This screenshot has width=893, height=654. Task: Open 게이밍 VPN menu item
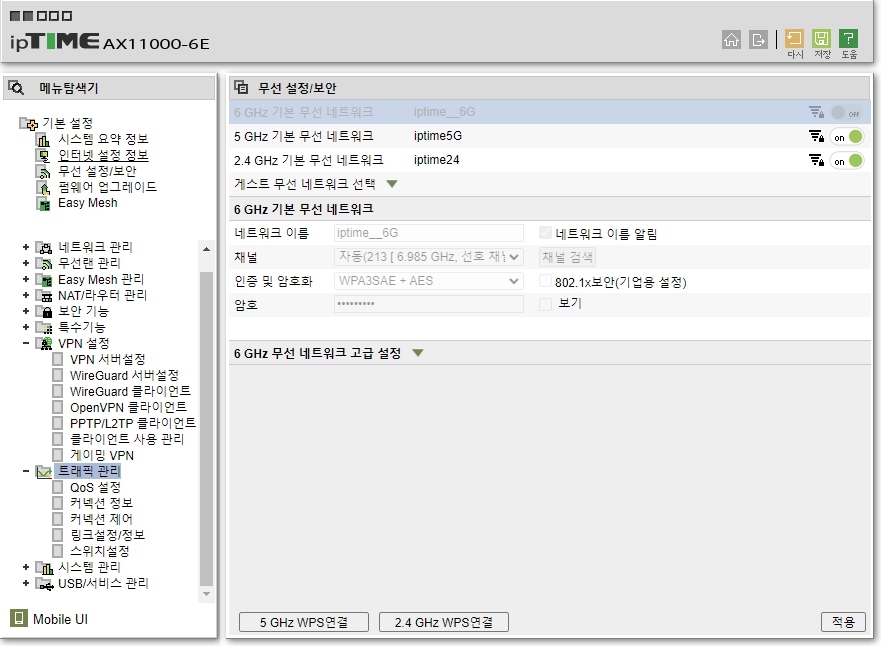pyautogui.click(x=101, y=456)
